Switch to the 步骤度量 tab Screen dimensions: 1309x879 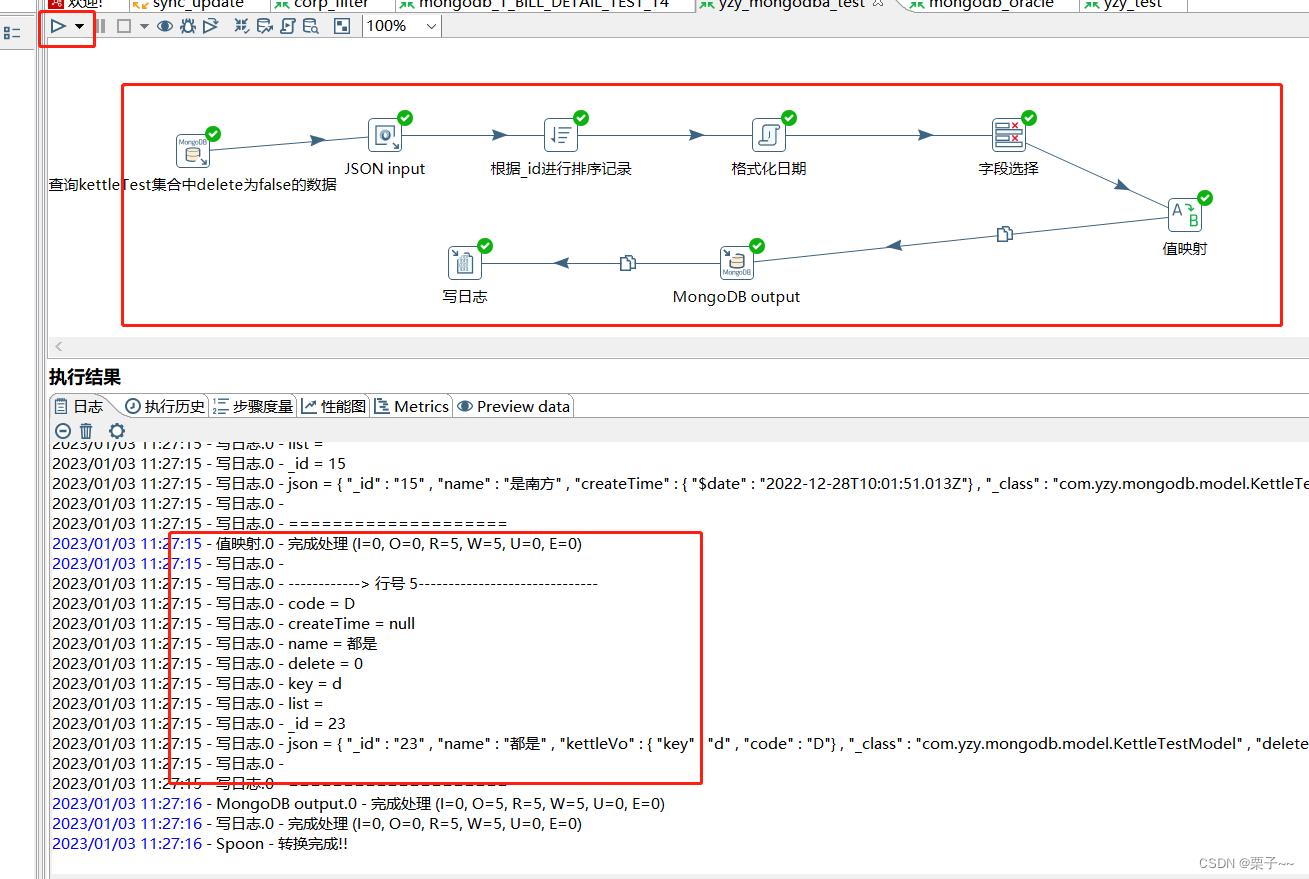pyautogui.click(x=253, y=406)
